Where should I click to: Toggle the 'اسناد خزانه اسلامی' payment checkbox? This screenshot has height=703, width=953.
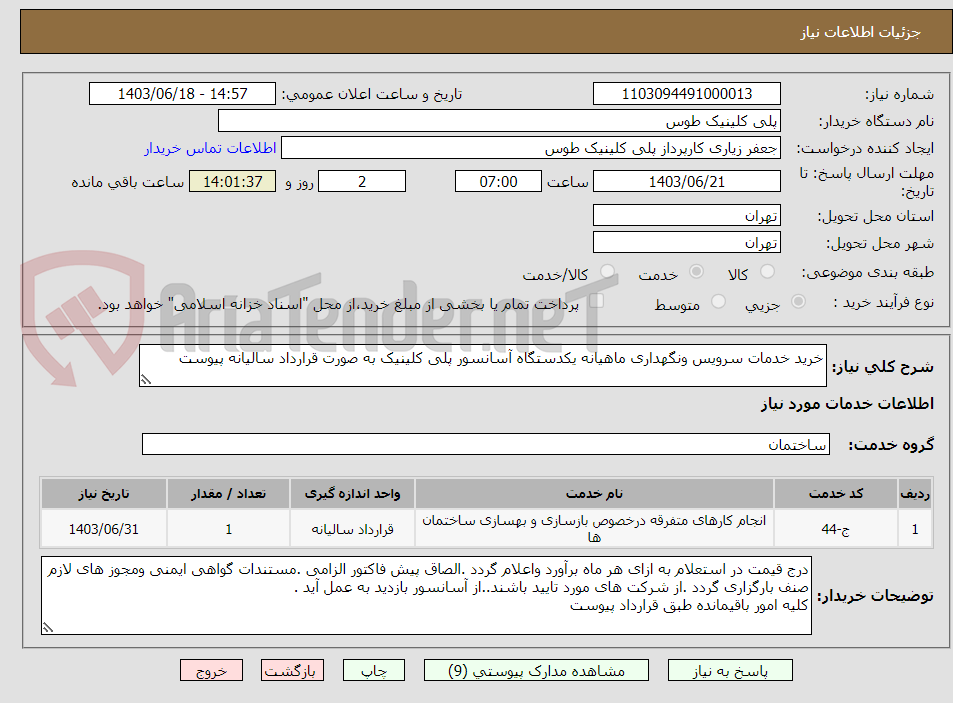pyautogui.click(x=596, y=301)
